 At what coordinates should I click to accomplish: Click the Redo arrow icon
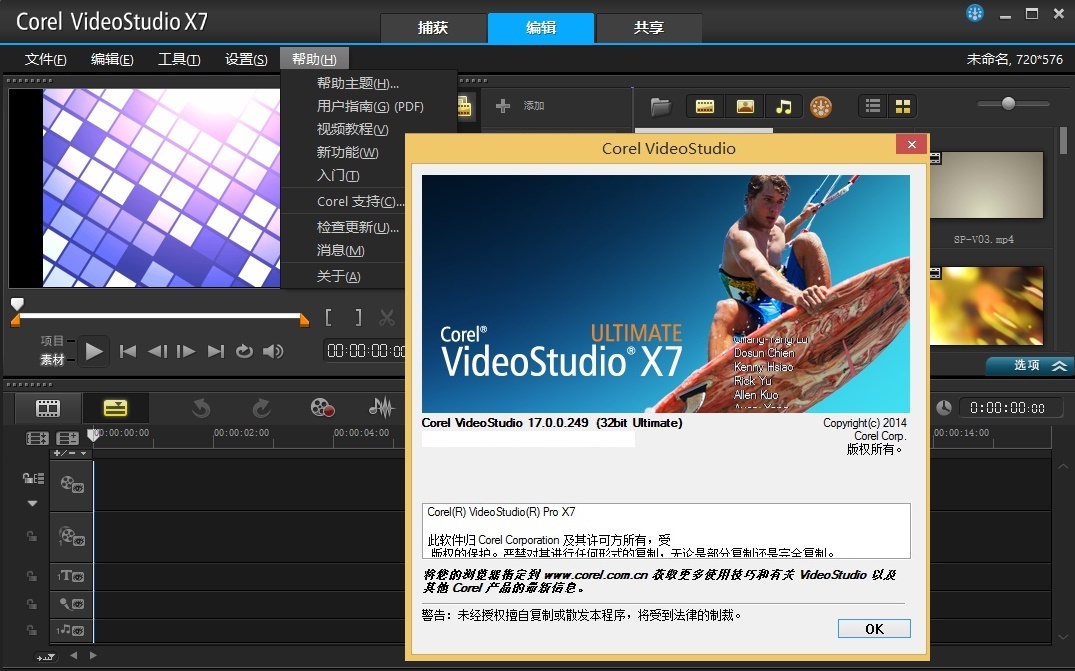(x=262, y=408)
